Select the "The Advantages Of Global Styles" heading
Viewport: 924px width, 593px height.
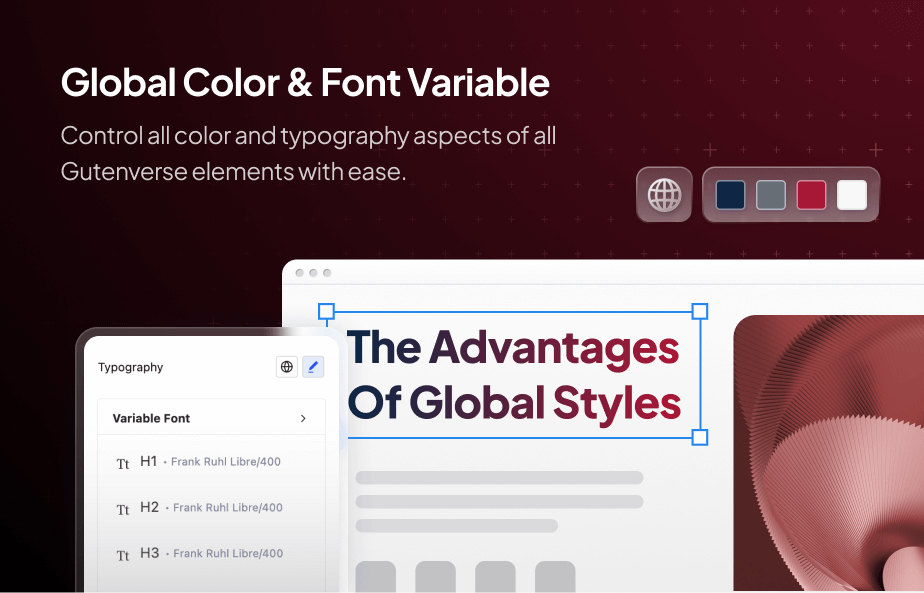pyautogui.click(x=513, y=375)
